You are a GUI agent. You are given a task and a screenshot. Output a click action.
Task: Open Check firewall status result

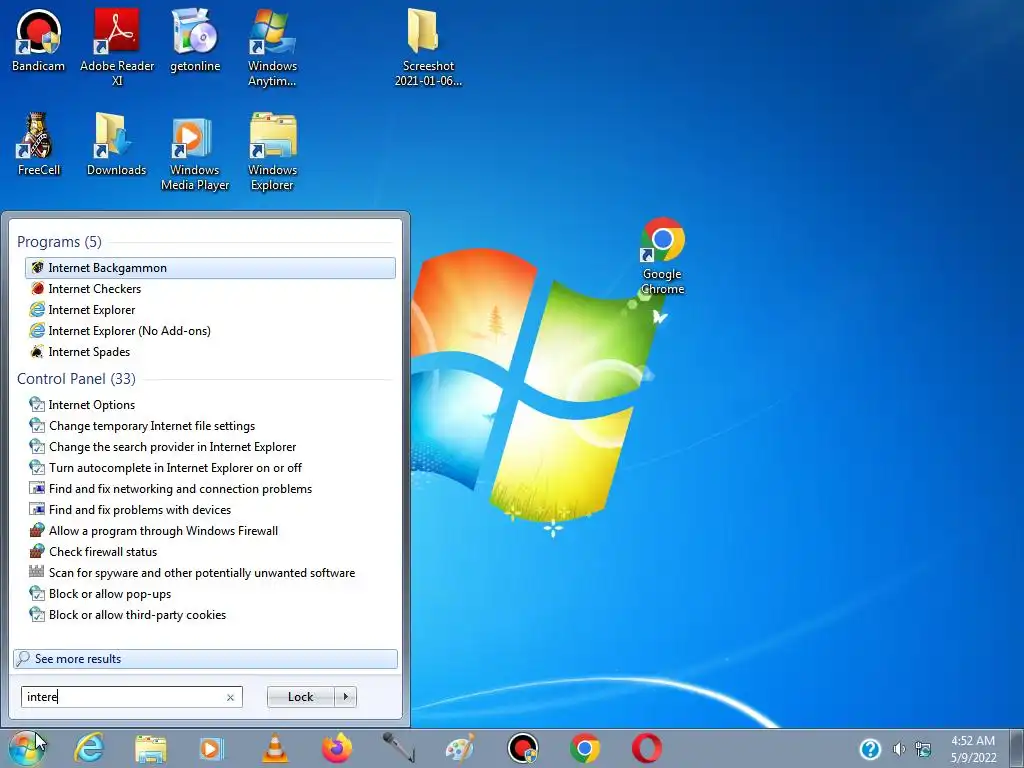pos(210,552)
